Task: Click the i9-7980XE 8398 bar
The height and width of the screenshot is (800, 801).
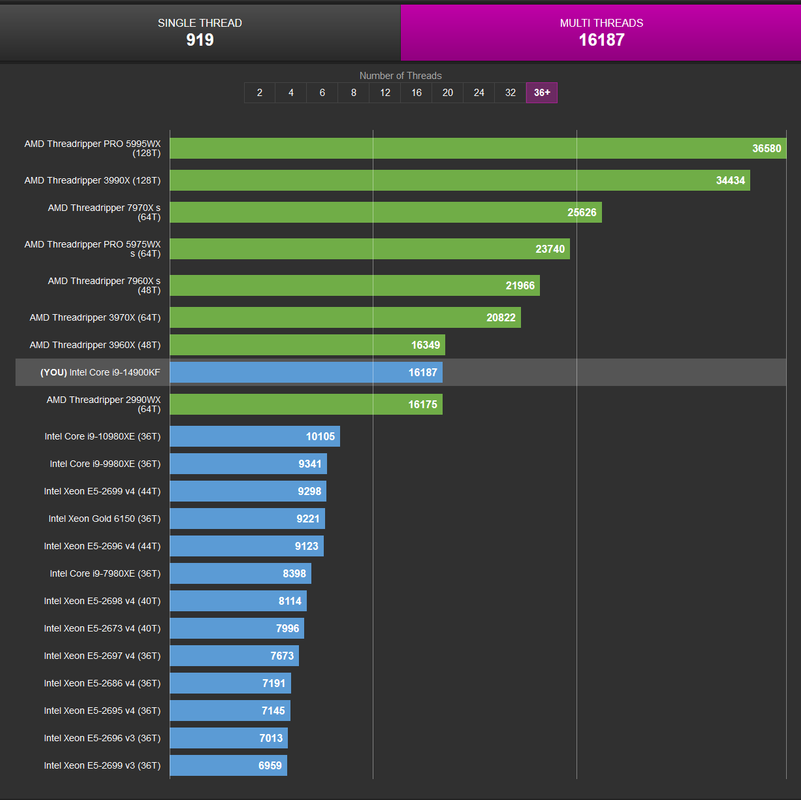Action: (241, 573)
